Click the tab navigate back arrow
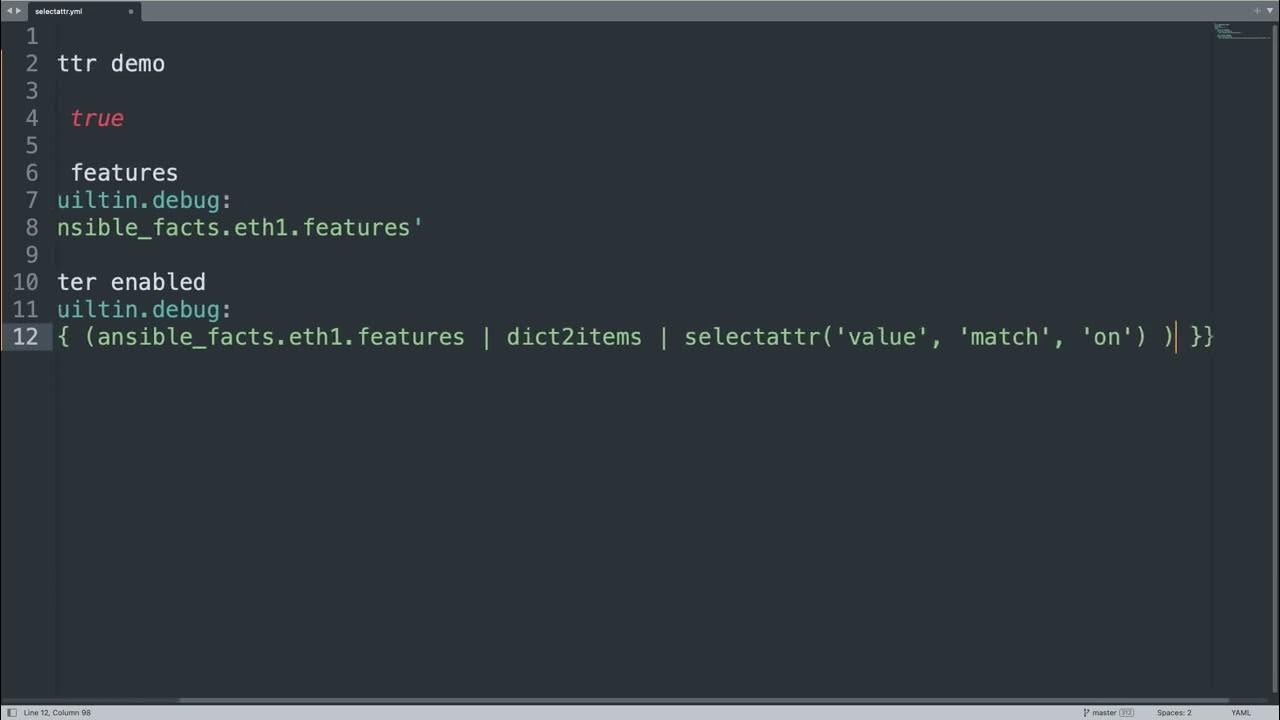This screenshot has height=720, width=1280. click(9, 11)
